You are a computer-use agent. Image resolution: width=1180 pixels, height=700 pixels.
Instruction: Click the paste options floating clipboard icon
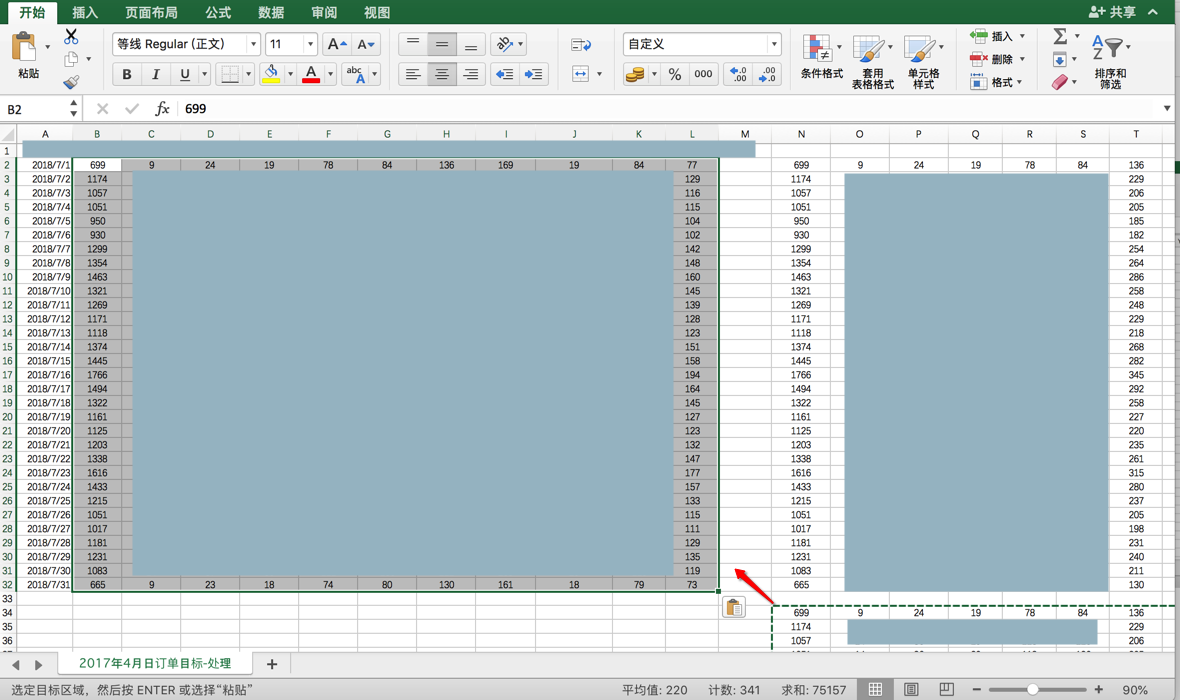point(734,607)
